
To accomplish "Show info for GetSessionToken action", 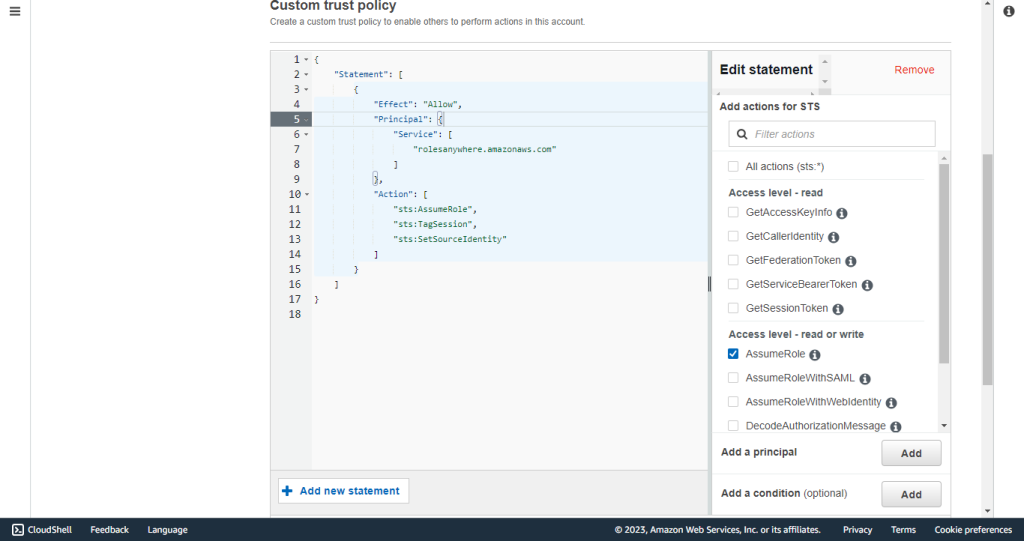I will tap(838, 309).
